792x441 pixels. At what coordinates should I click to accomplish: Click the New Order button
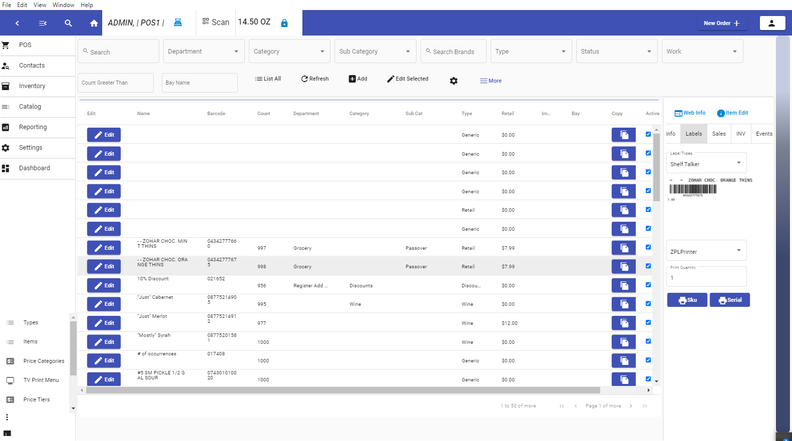pos(722,23)
